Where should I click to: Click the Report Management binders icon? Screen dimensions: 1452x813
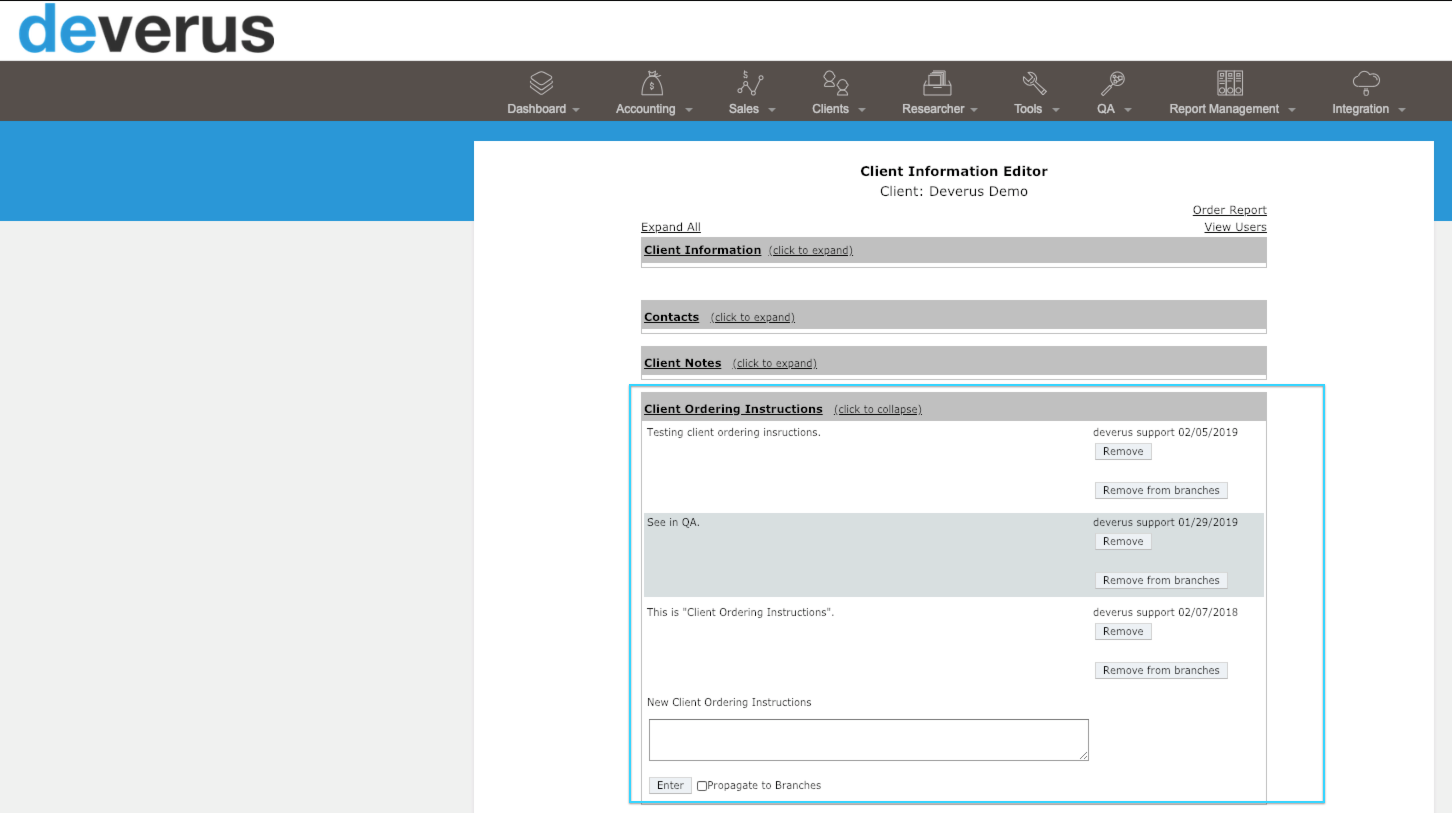coord(1230,83)
